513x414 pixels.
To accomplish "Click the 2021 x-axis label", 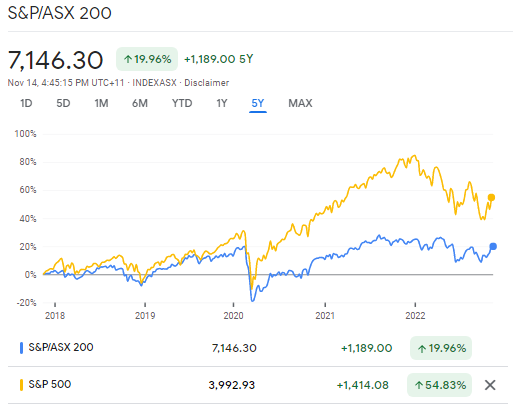I will click(x=325, y=316).
